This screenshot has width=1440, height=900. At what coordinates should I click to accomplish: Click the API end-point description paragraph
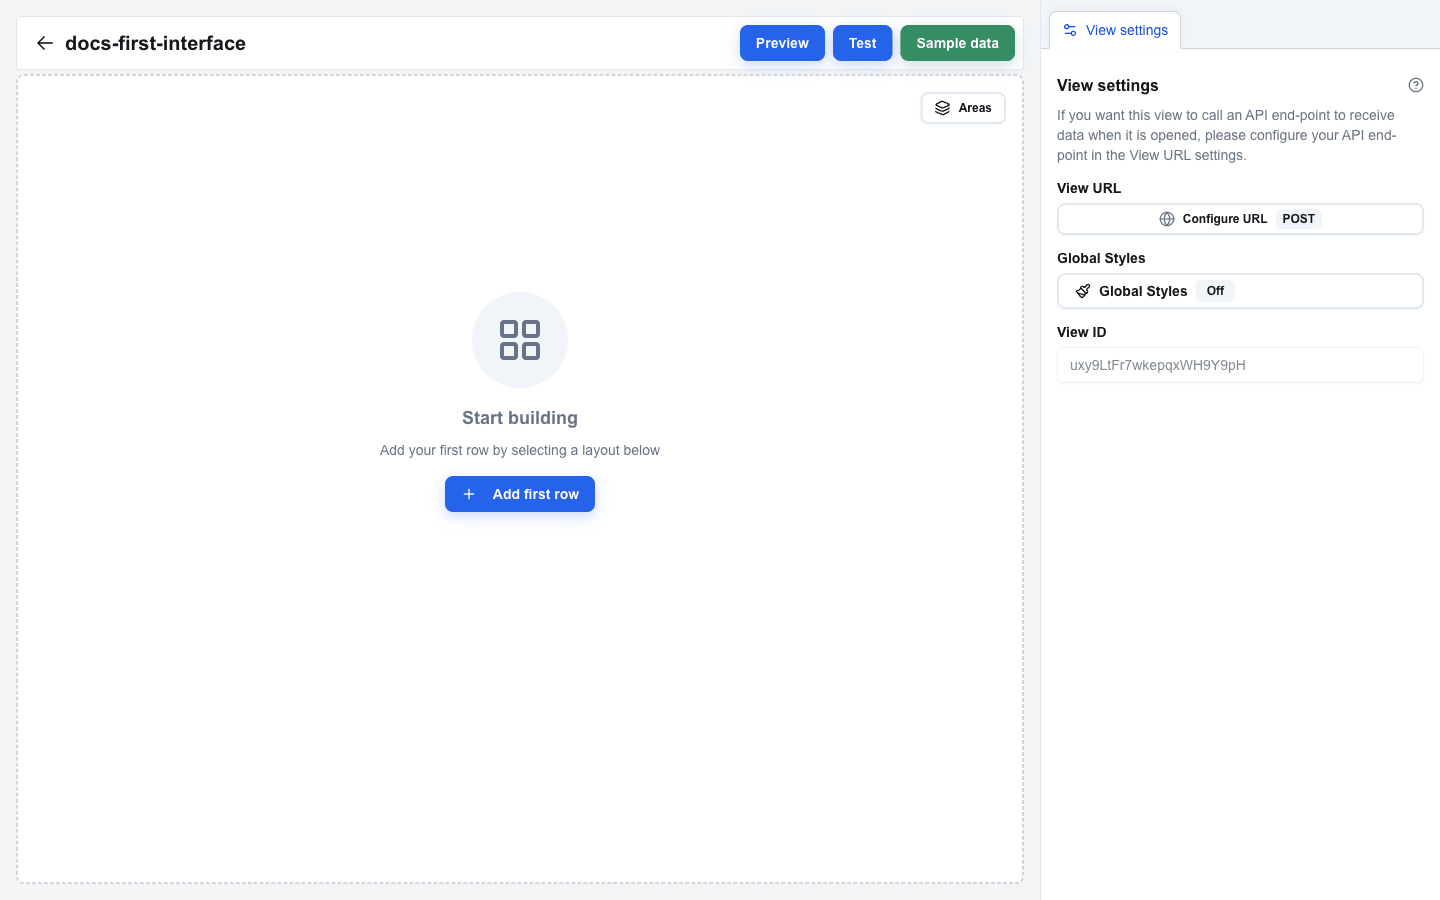(x=1227, y=135)
